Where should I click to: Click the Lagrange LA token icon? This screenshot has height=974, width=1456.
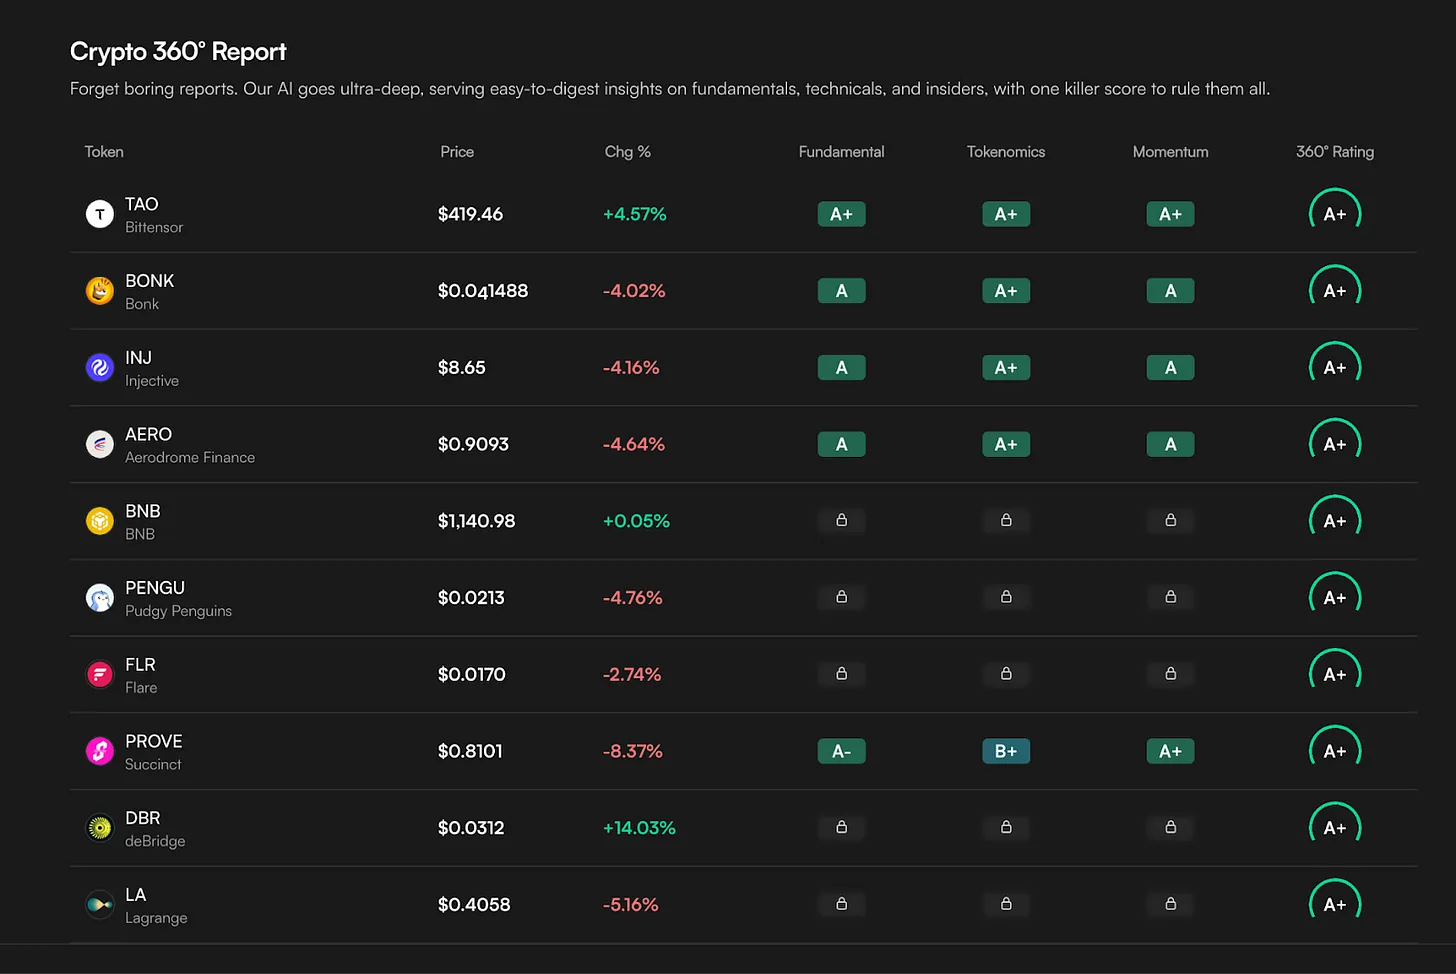point(100,905)
